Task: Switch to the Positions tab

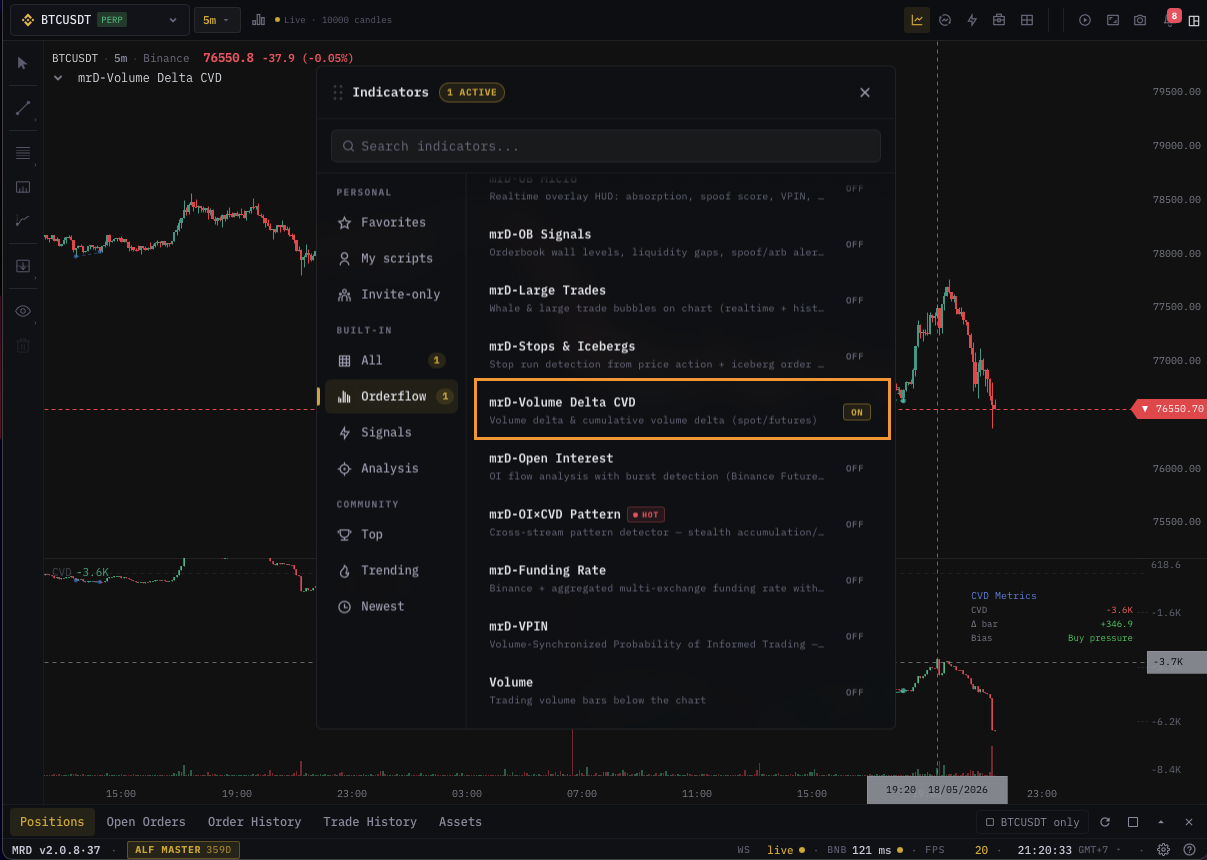Action: [x=52, y=822]
